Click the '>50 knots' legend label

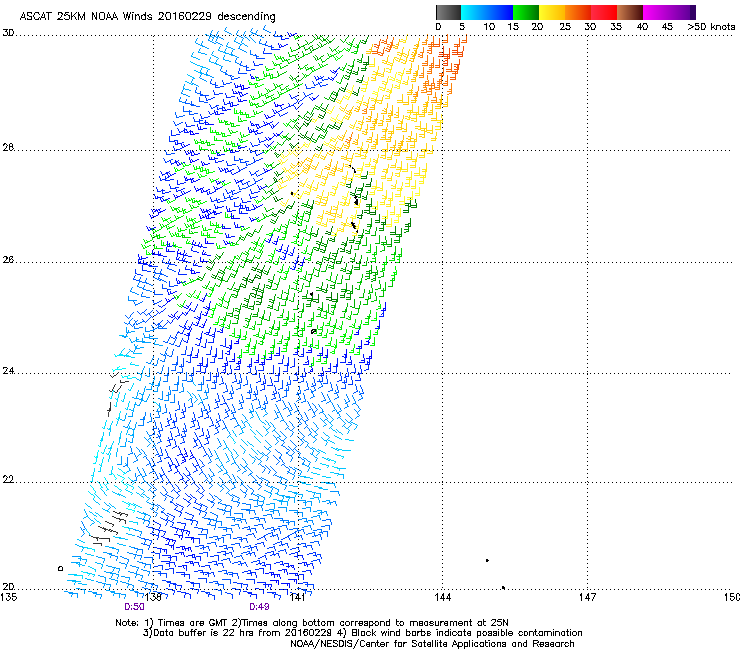[x=711, y=26]
